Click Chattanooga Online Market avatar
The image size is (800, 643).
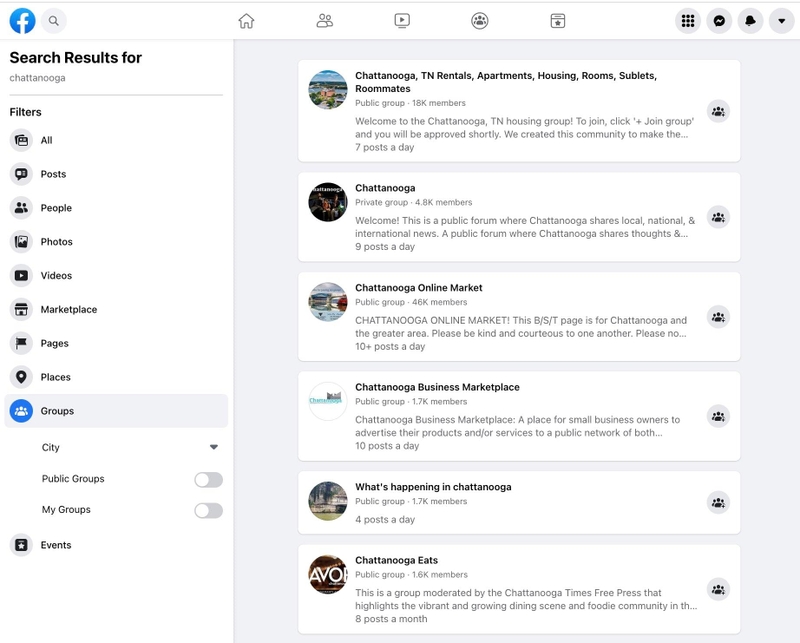pos(328,302)
